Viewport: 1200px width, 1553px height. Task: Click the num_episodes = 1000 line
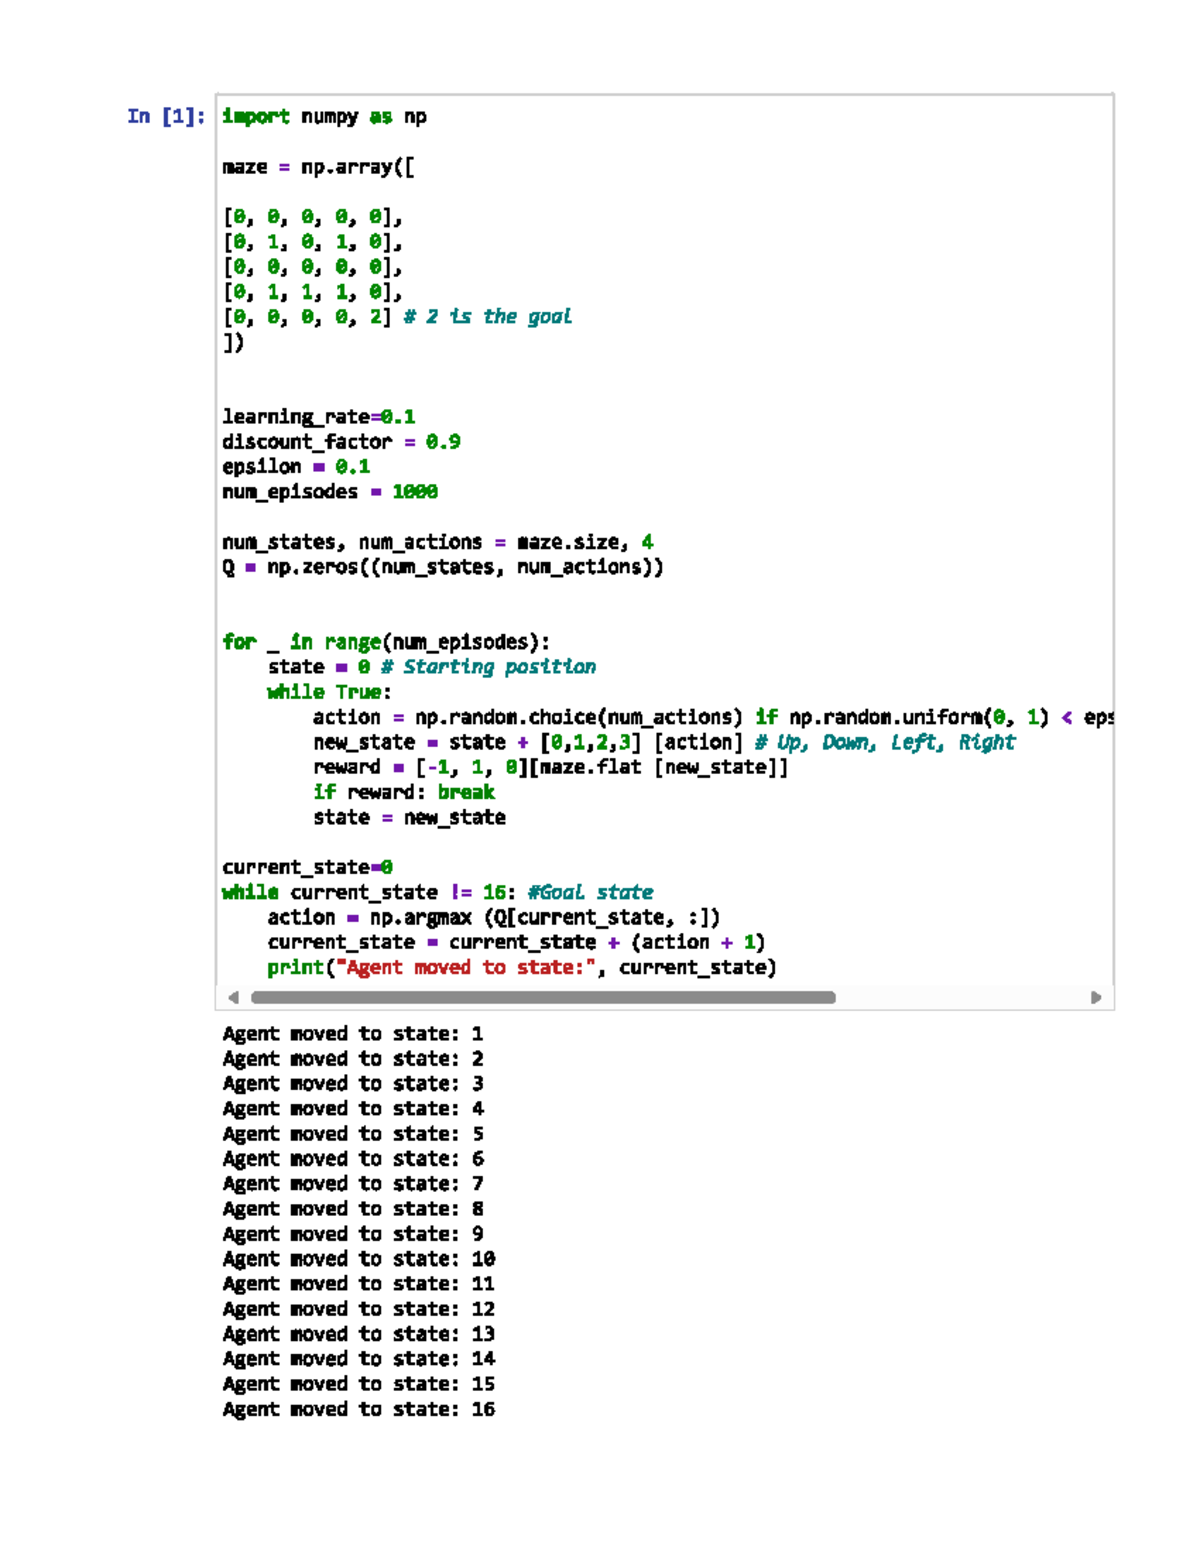(330, 491)
